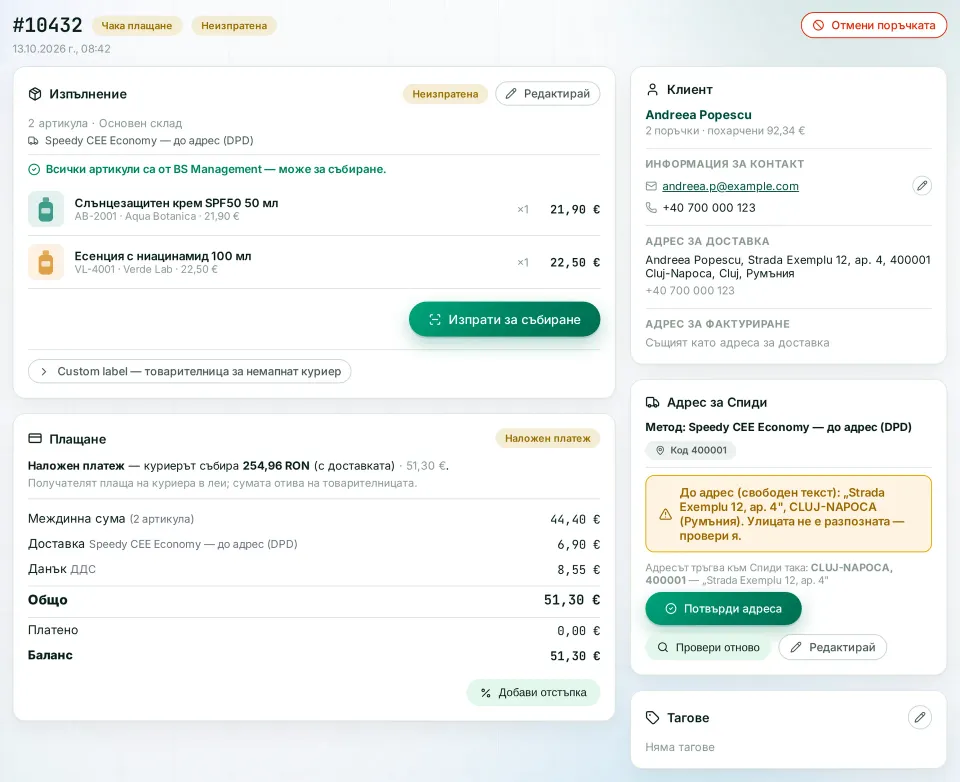Add discount via Добави отстъпка
Screen dimensions: 960x782
click(x=533, y=693)
